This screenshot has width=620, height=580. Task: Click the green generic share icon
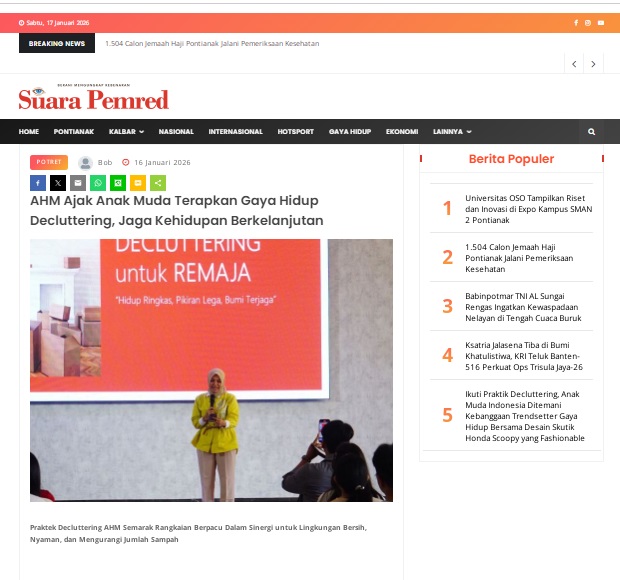158,183
